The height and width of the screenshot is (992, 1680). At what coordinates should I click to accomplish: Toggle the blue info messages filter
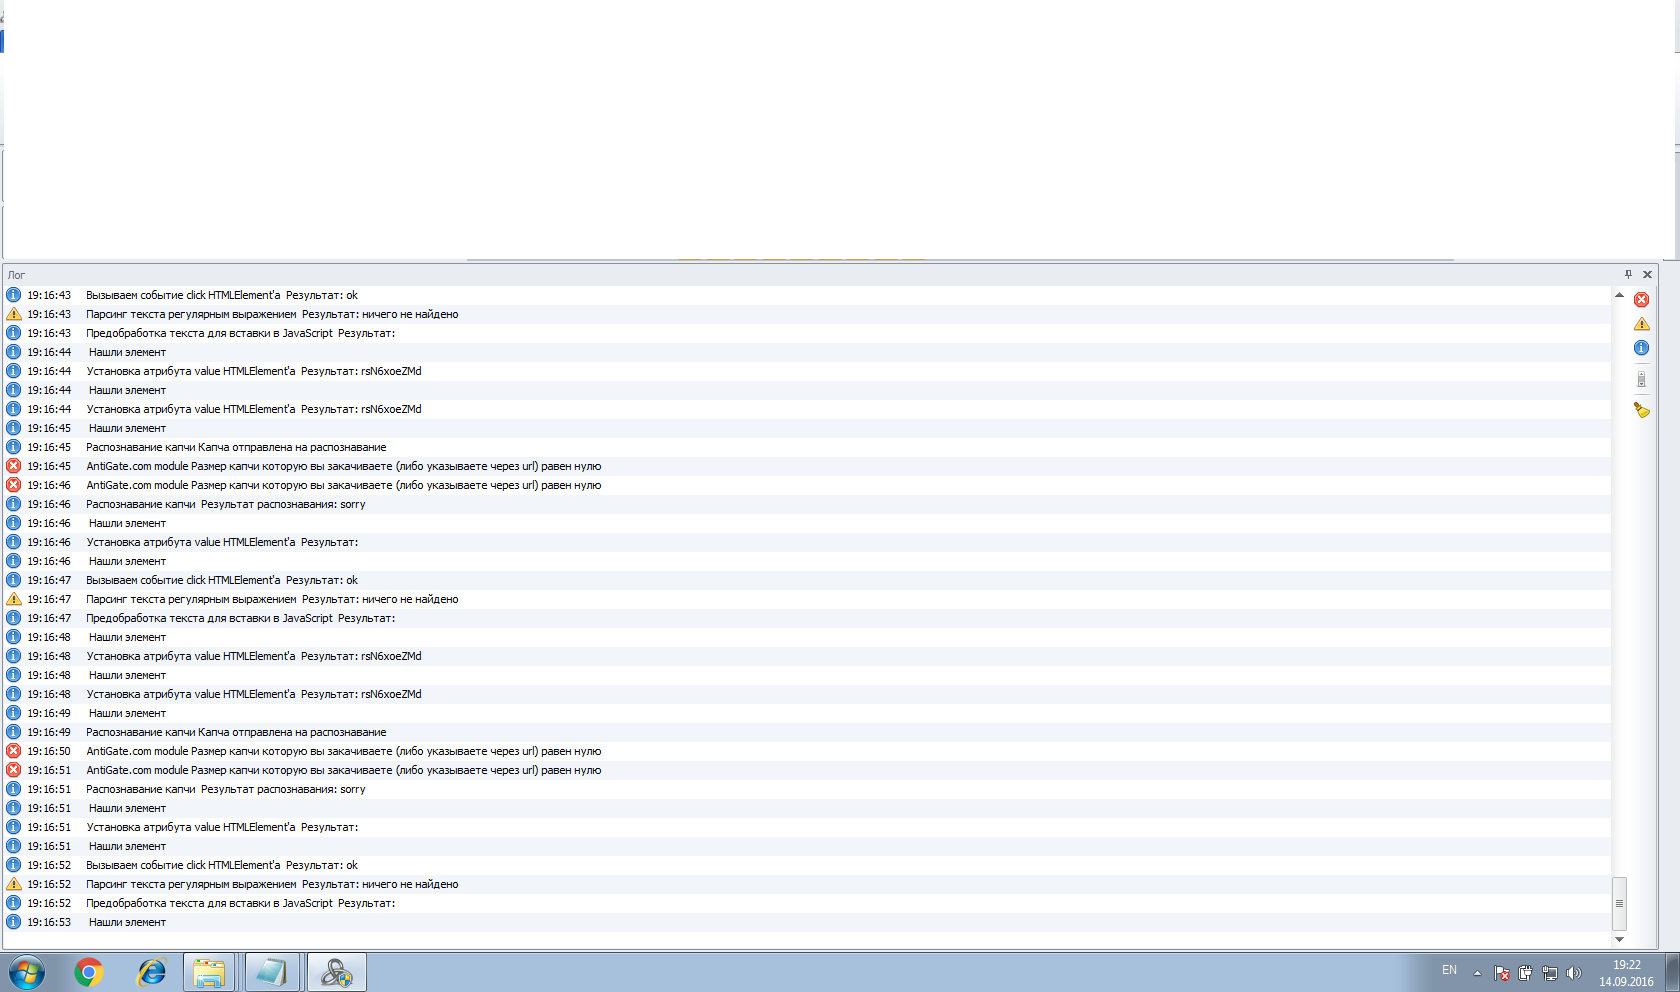pyautogui.click(x=1641, y=348)
